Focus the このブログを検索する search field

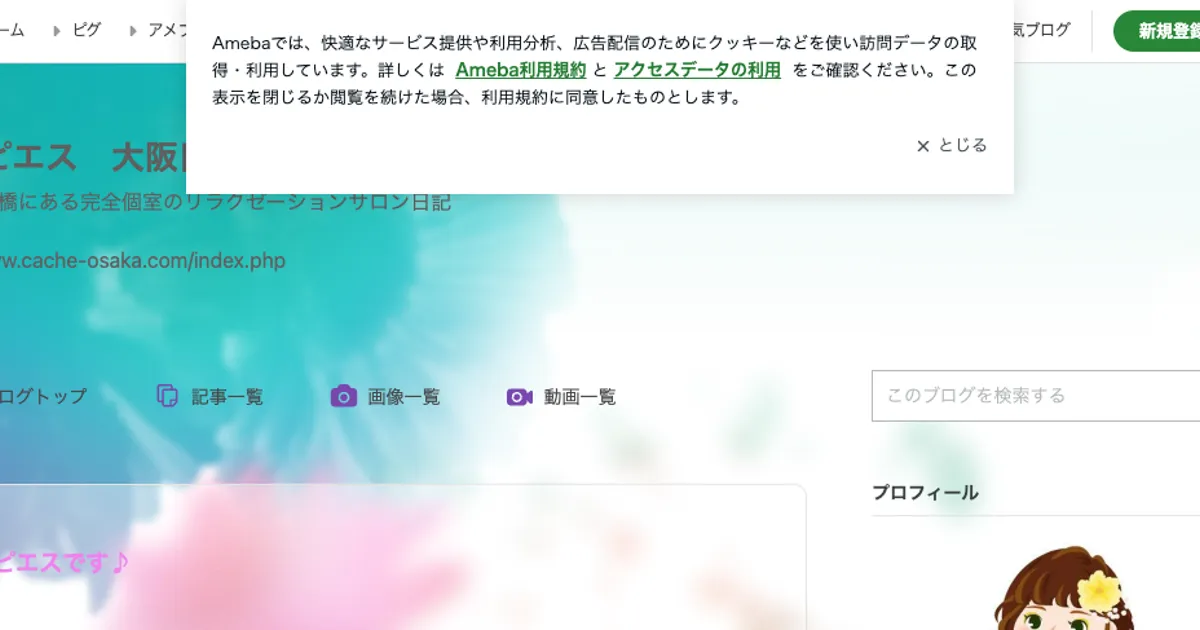tap(1036, 395)
